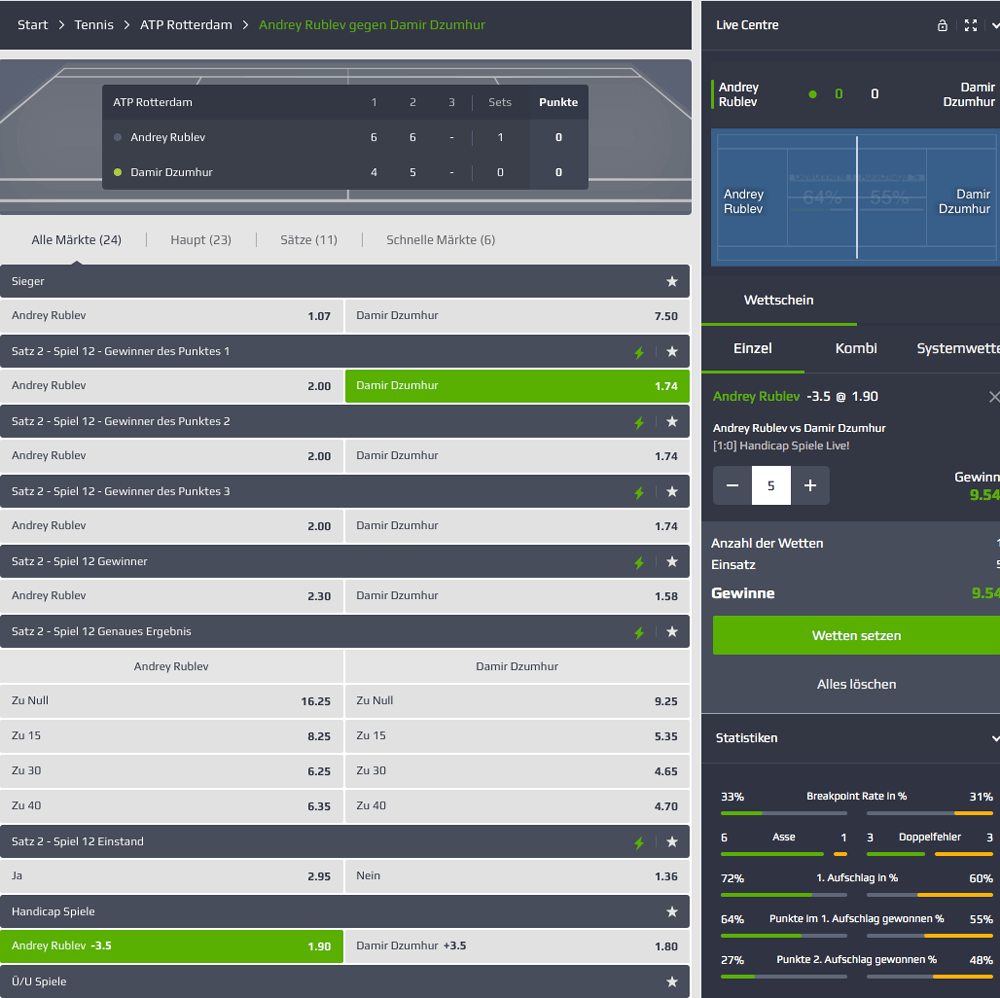Click lightning icon on Spiel 12 Gewinner

coord(639,562)
